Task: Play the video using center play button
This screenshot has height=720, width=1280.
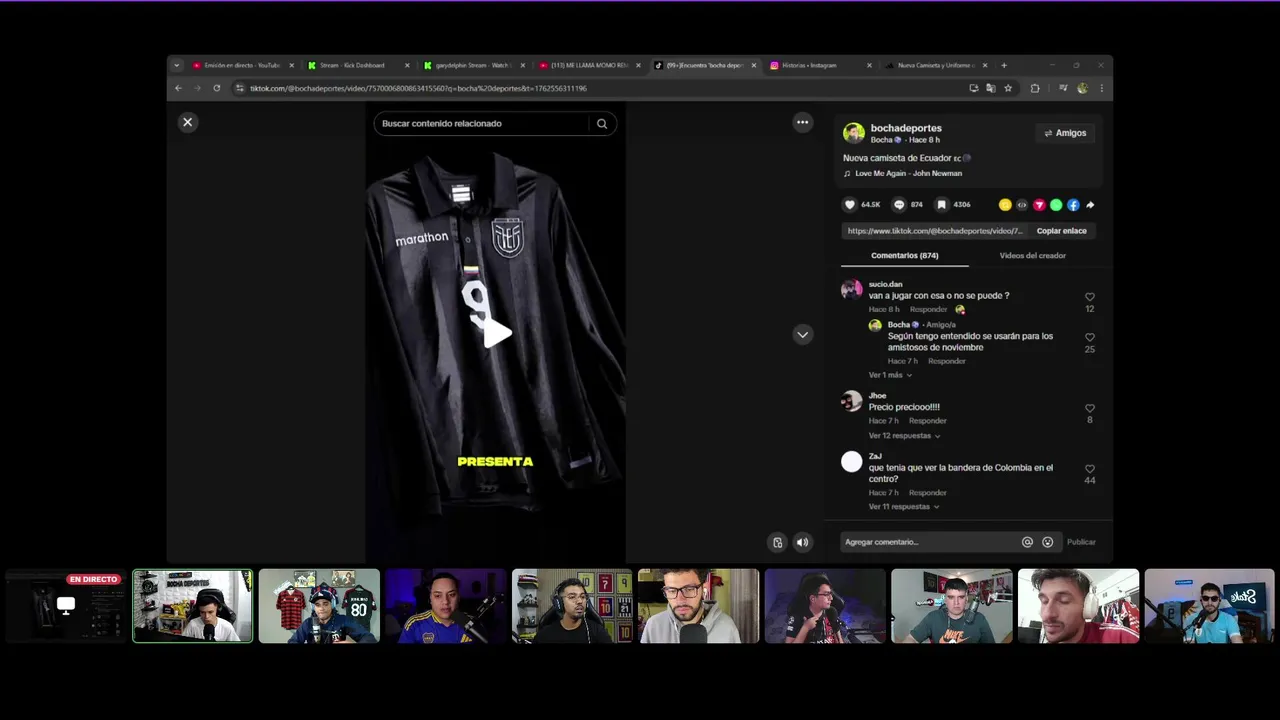Action: [496, 334]
